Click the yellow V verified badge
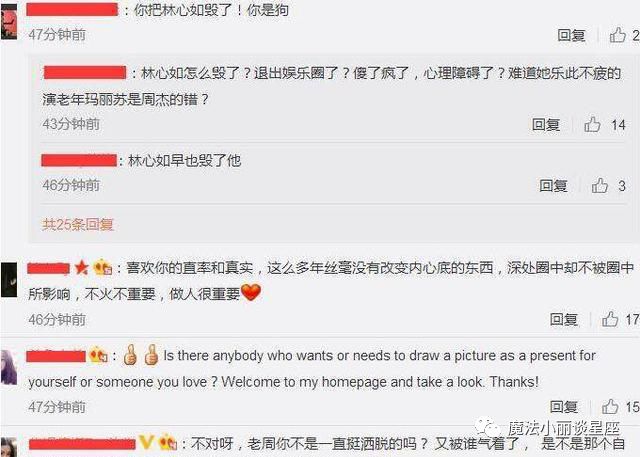This screenshot has height=457, width=640. pos(146,442)
